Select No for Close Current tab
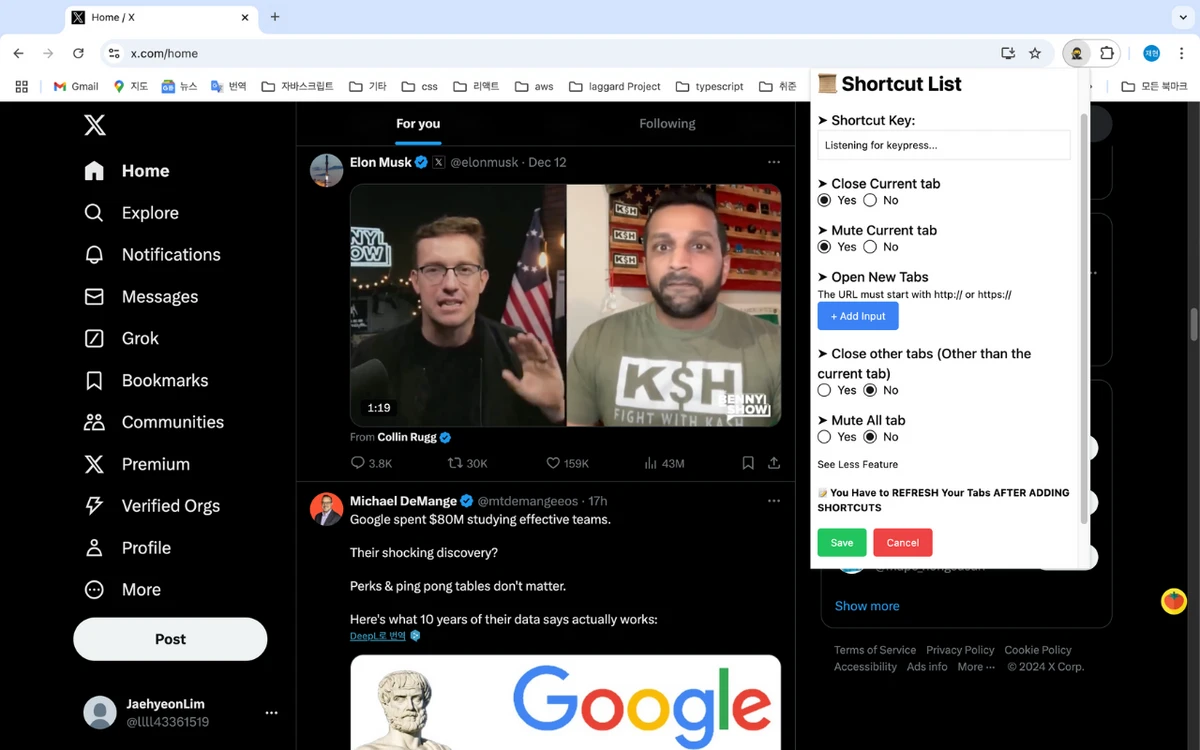 click(870, 200)
